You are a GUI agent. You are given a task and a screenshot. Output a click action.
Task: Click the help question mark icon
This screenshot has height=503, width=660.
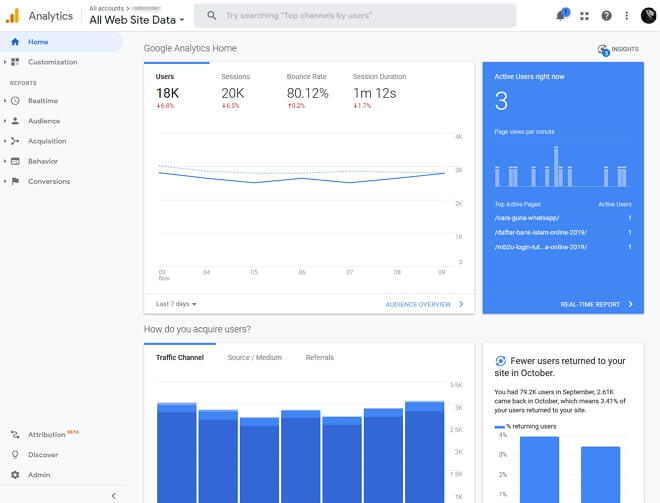coord(607,16)
